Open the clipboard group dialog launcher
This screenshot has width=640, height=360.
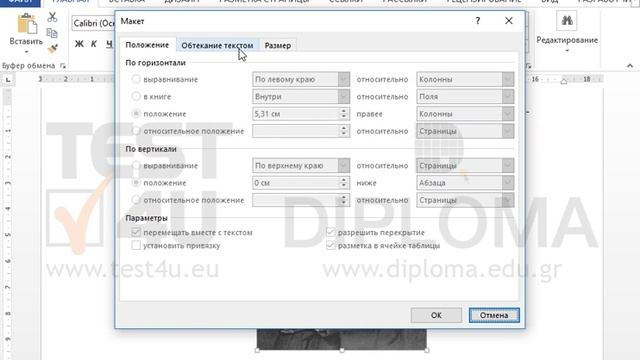pos(63,66)
